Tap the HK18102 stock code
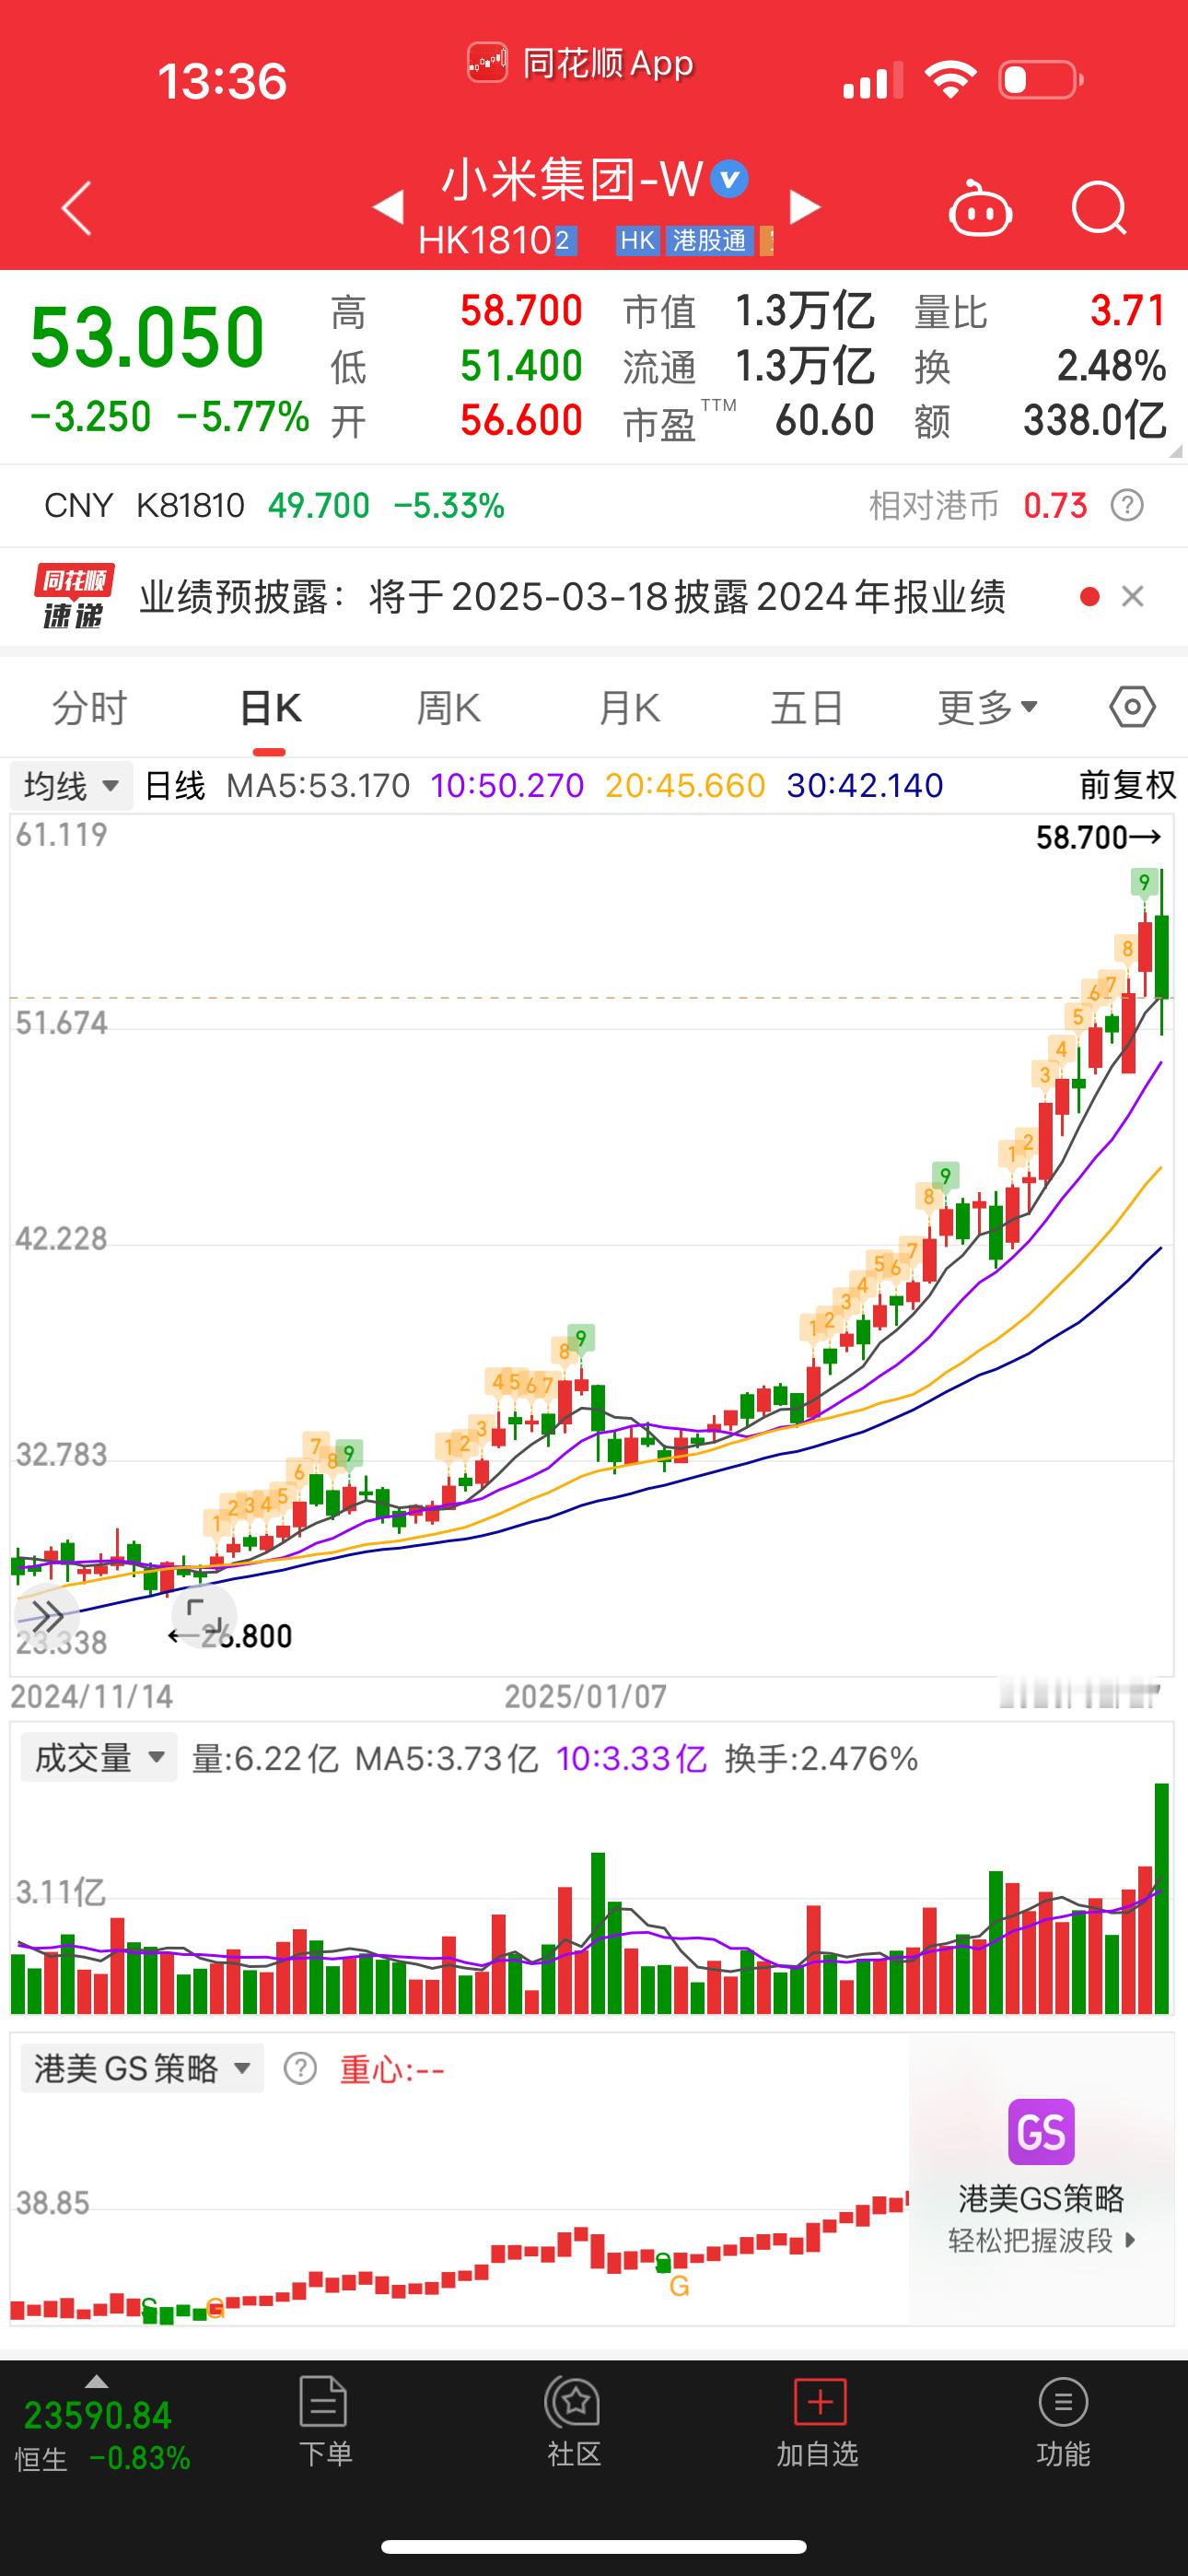The height and width of the screenshot is (2576, 1188). click(x=497, y=240)
